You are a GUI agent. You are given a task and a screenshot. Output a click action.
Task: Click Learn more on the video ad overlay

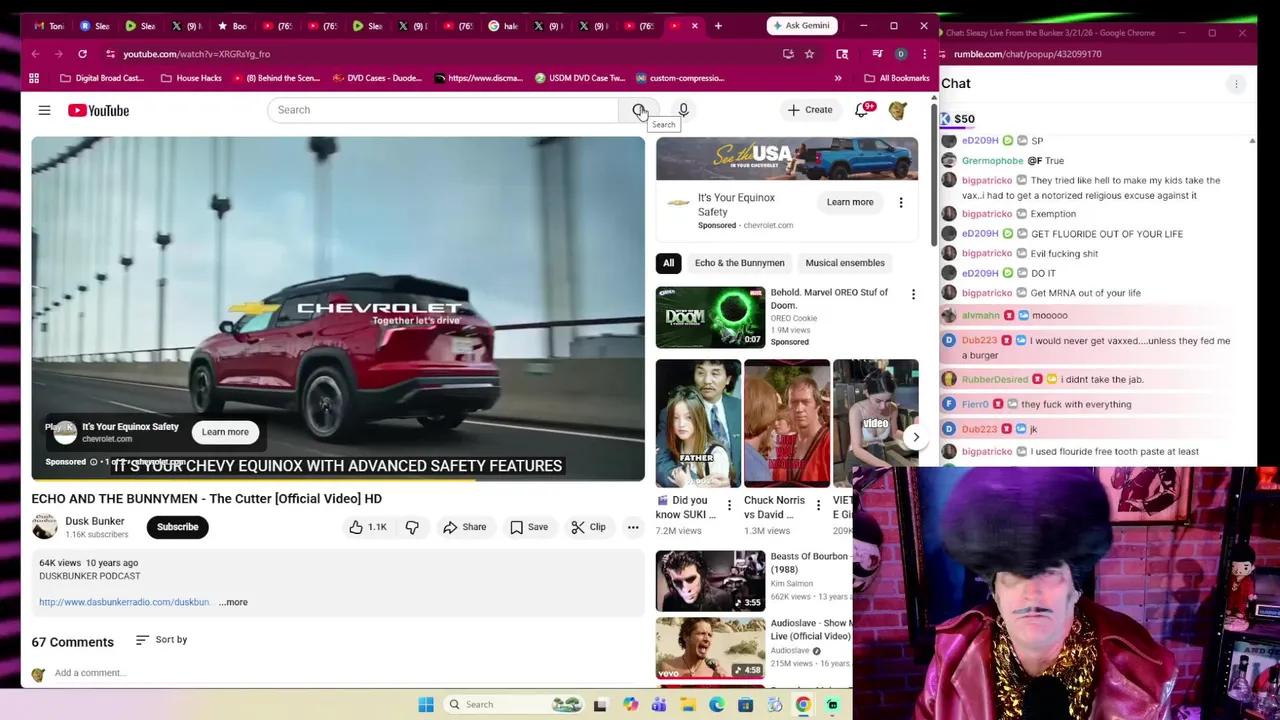[225, 432]
